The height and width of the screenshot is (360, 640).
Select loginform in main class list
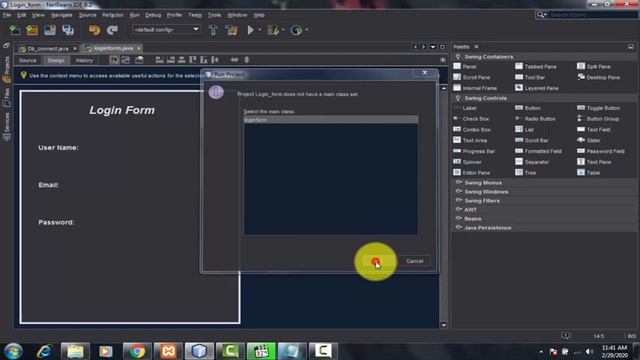click(x=331, y=120)
